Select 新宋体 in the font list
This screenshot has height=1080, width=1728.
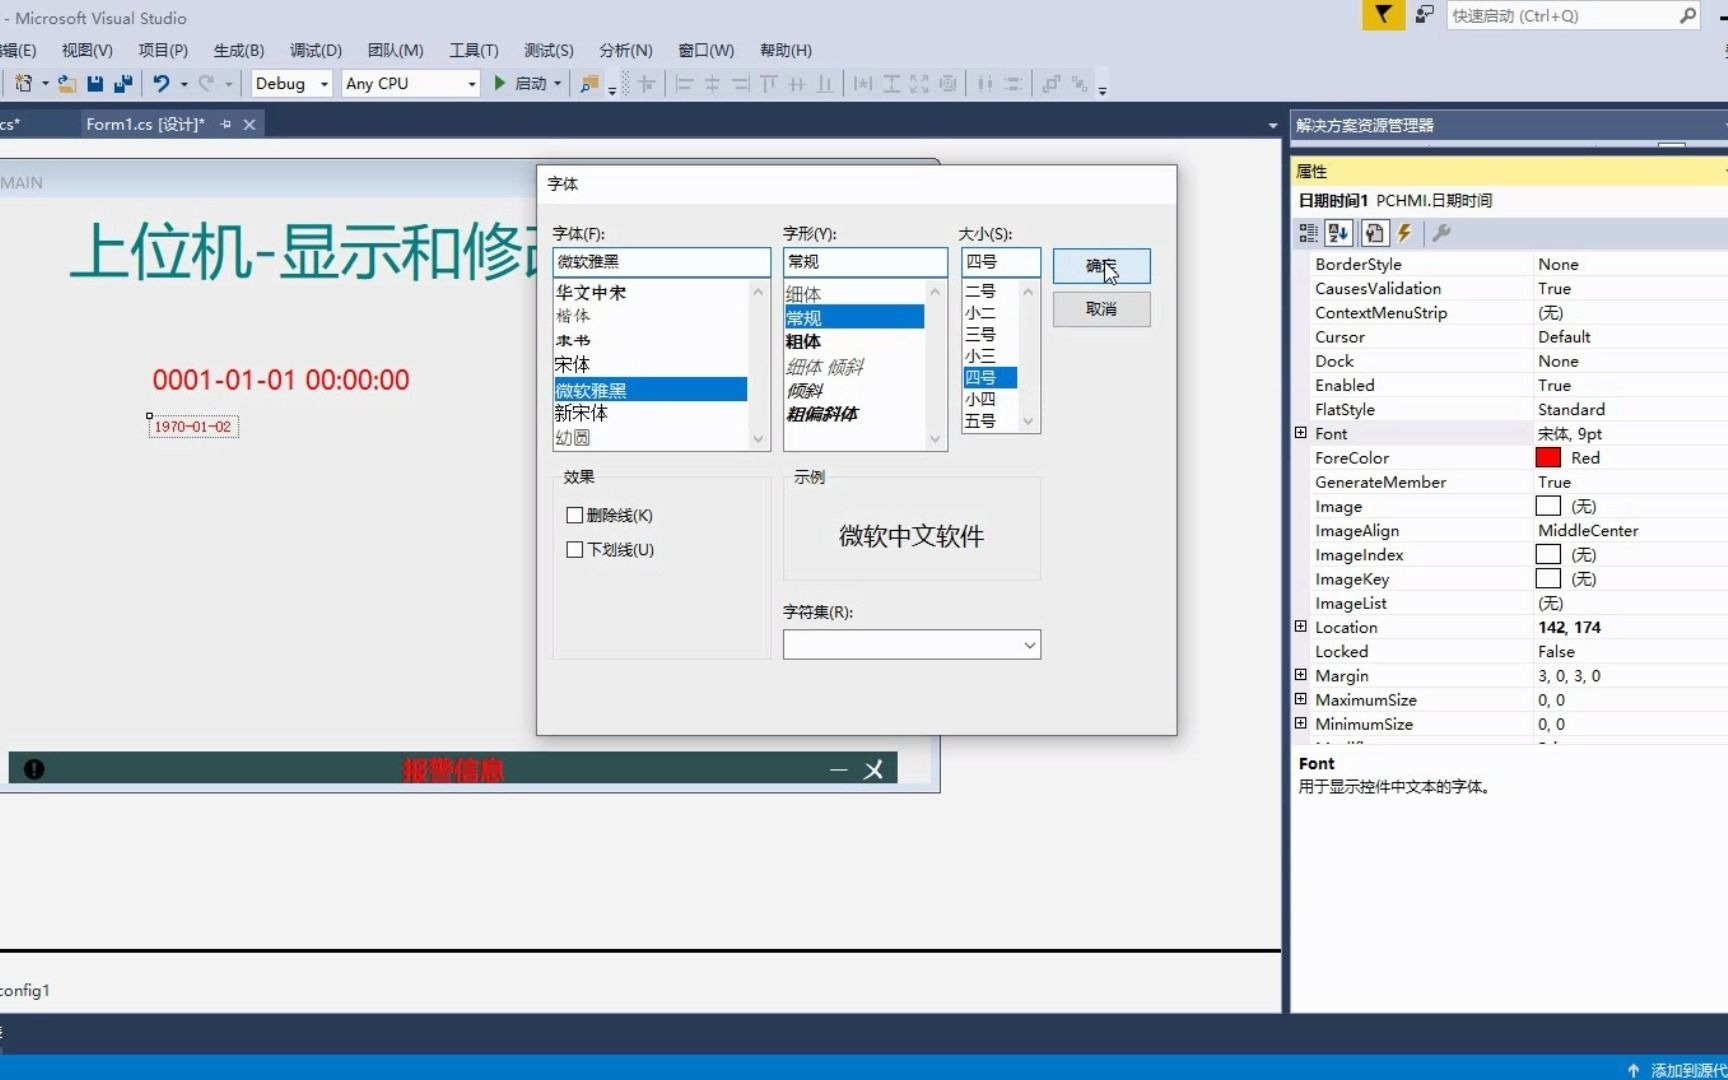point(581,413)
